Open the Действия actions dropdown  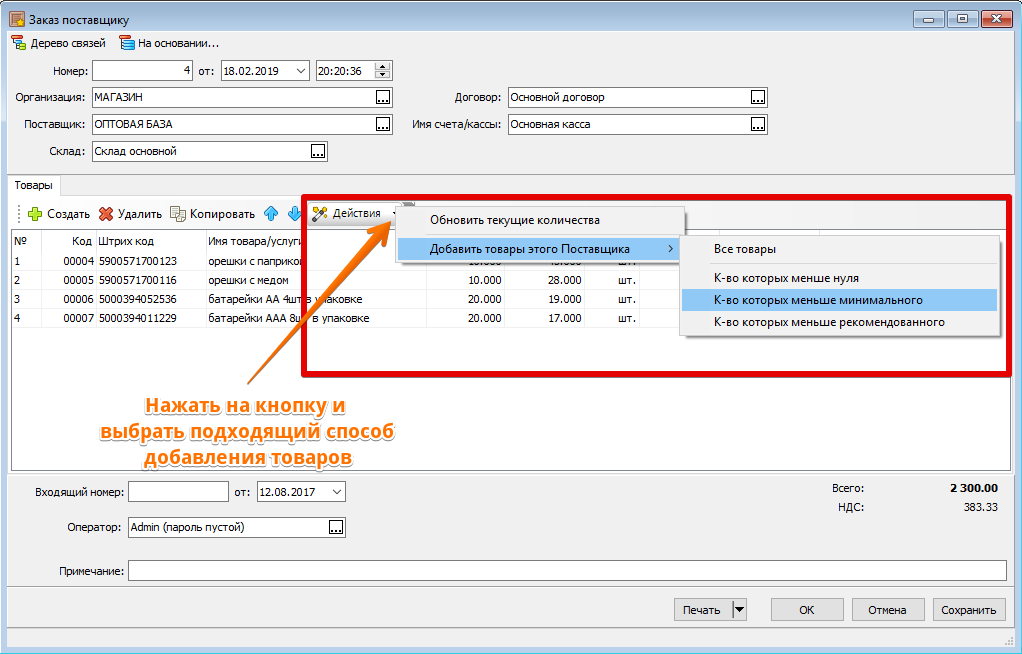click(355, 213)
